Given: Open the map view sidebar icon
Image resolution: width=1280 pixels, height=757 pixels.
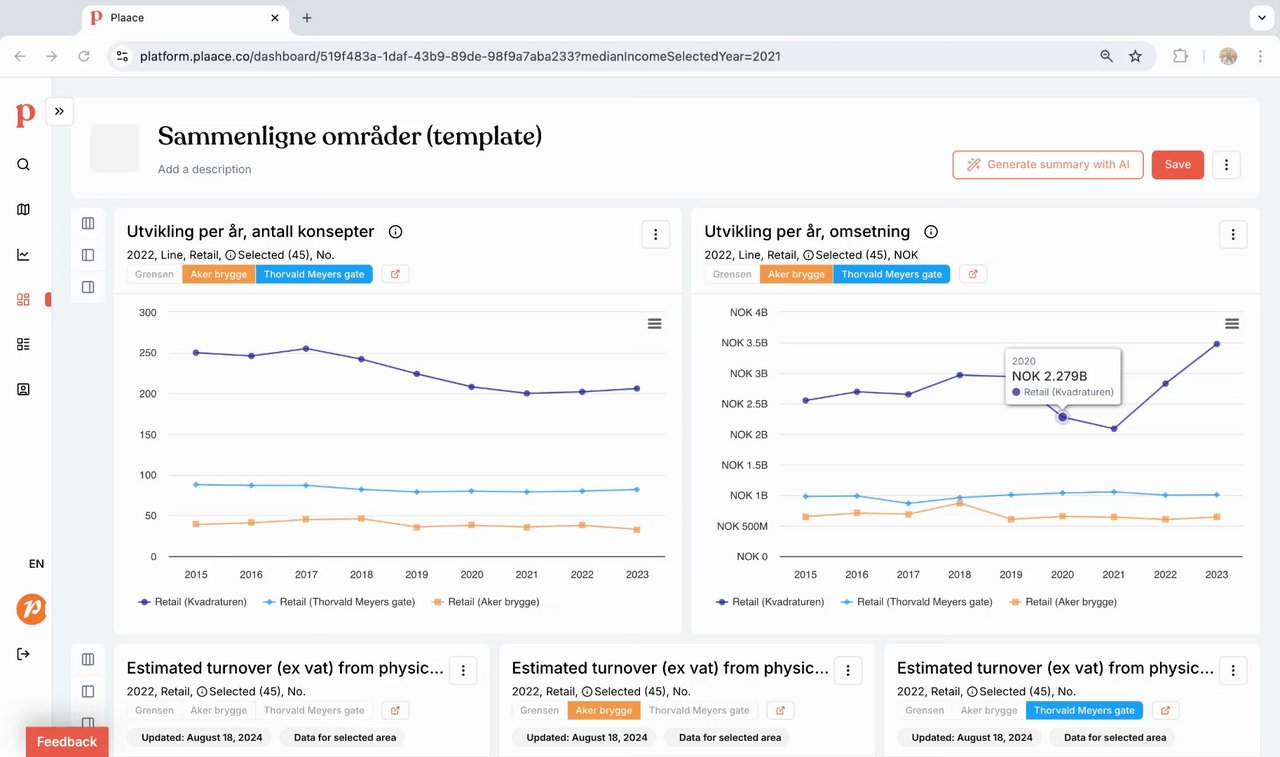Looking at the screenshot, I should [24, 210].
